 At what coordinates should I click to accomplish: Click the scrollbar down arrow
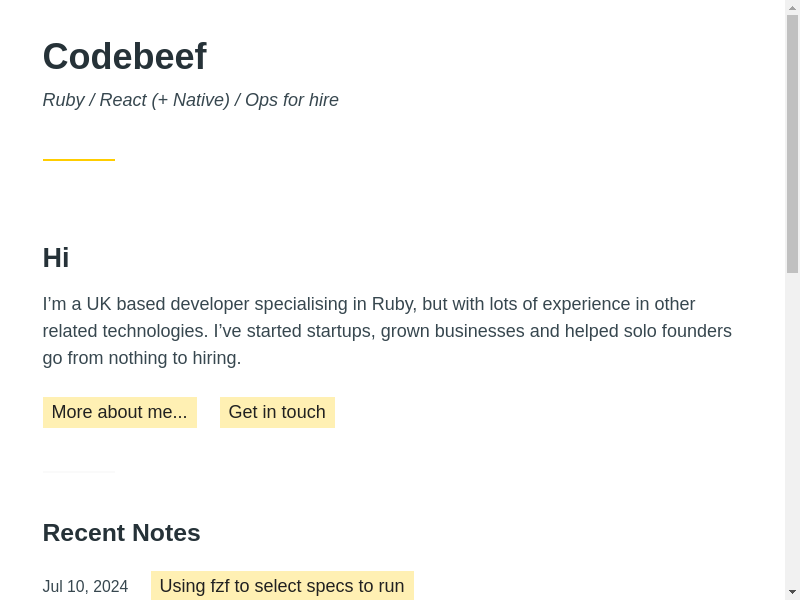pos(792,592)
